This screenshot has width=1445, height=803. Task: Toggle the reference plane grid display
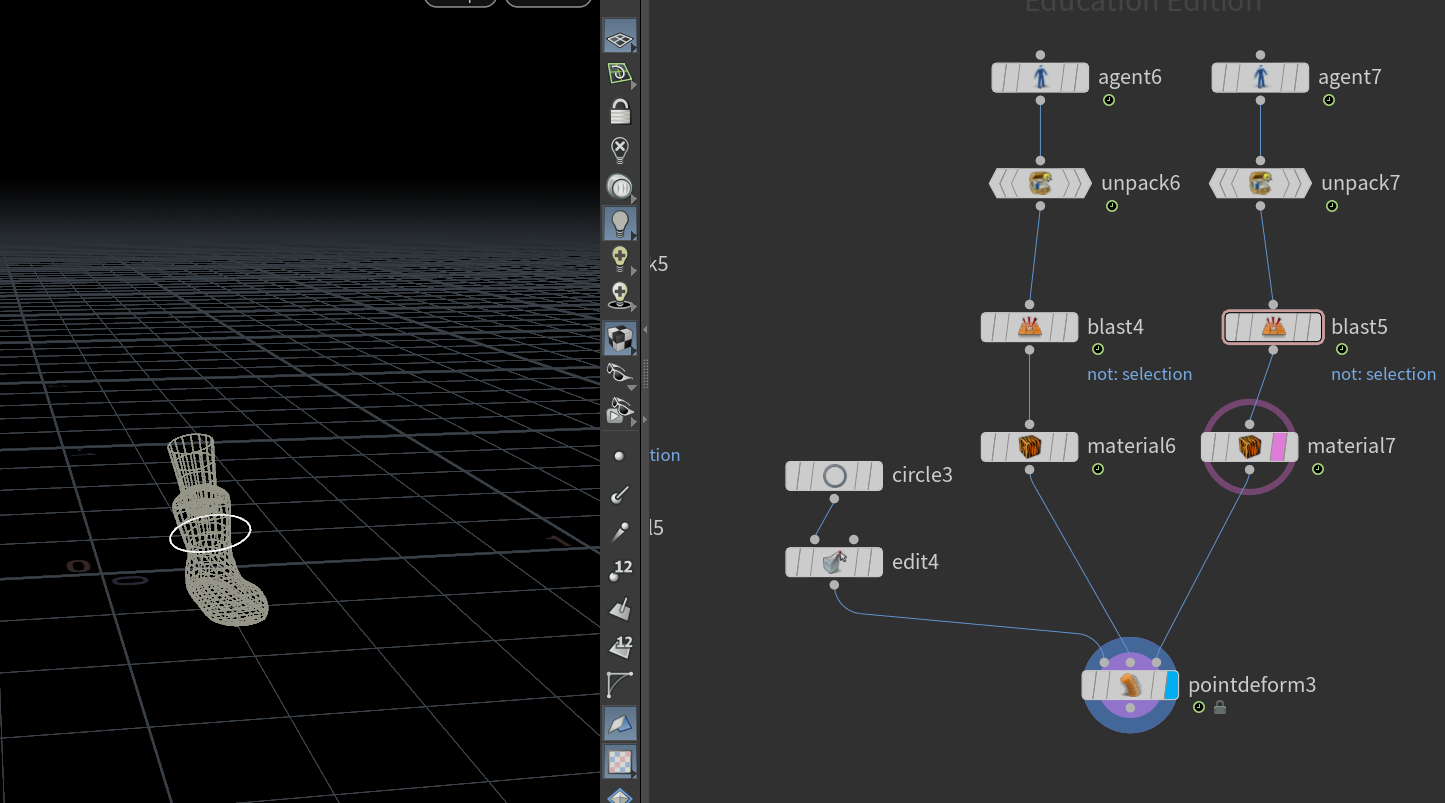[620, 37]
